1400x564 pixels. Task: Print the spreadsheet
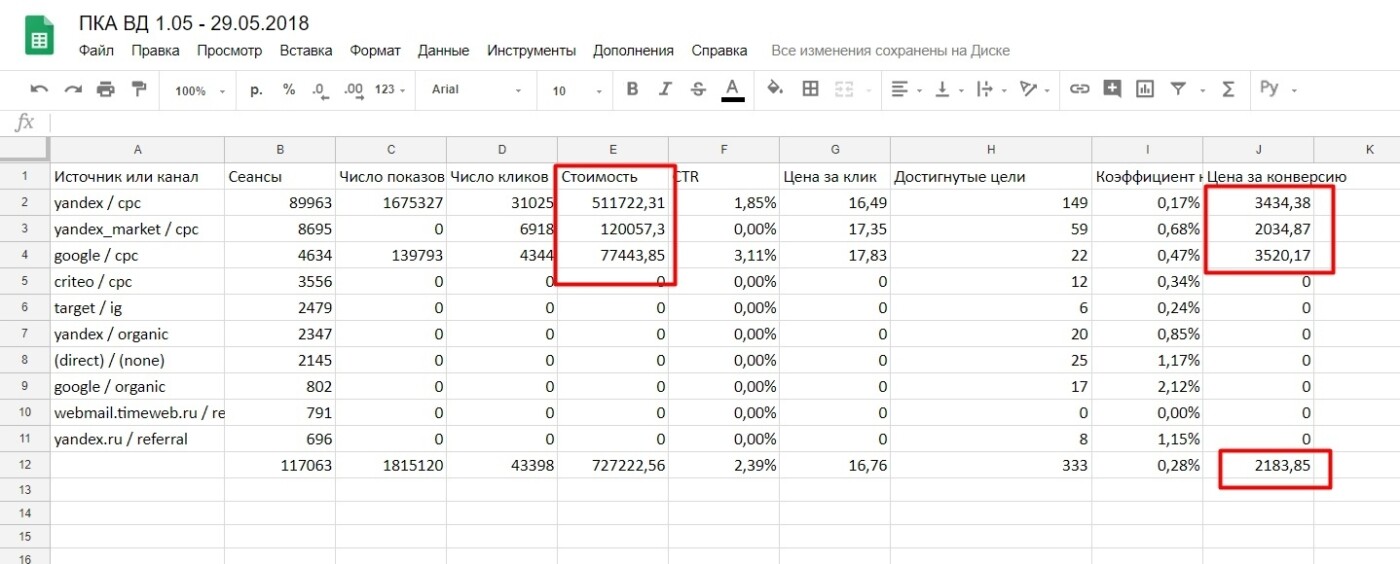106,89
